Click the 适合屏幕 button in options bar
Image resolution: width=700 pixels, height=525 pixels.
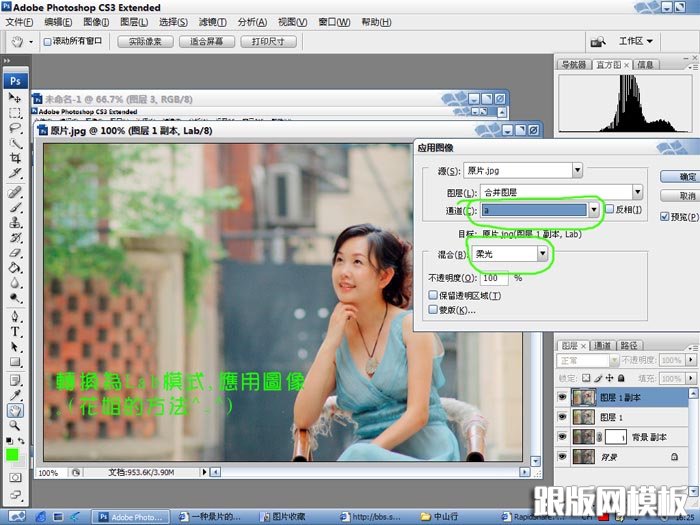click(x=206, y=42)
